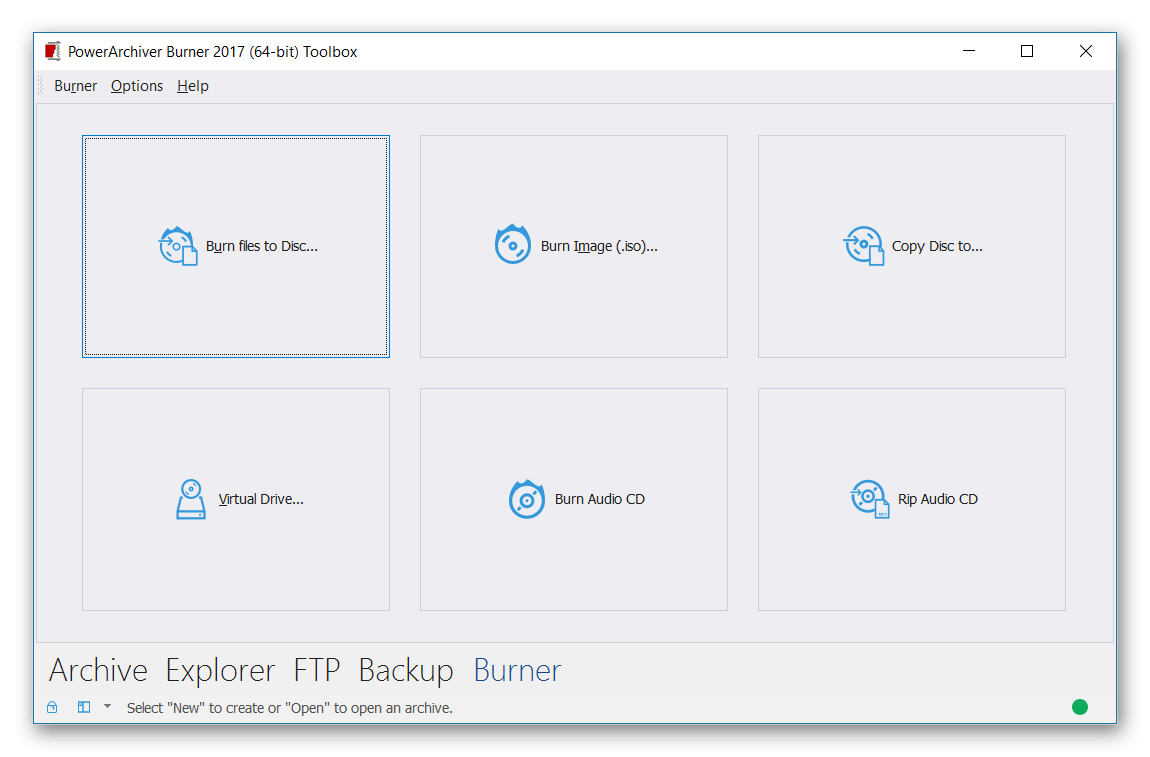Switch to the FTP tab
1150x757 pixels.
coord(316,670)
